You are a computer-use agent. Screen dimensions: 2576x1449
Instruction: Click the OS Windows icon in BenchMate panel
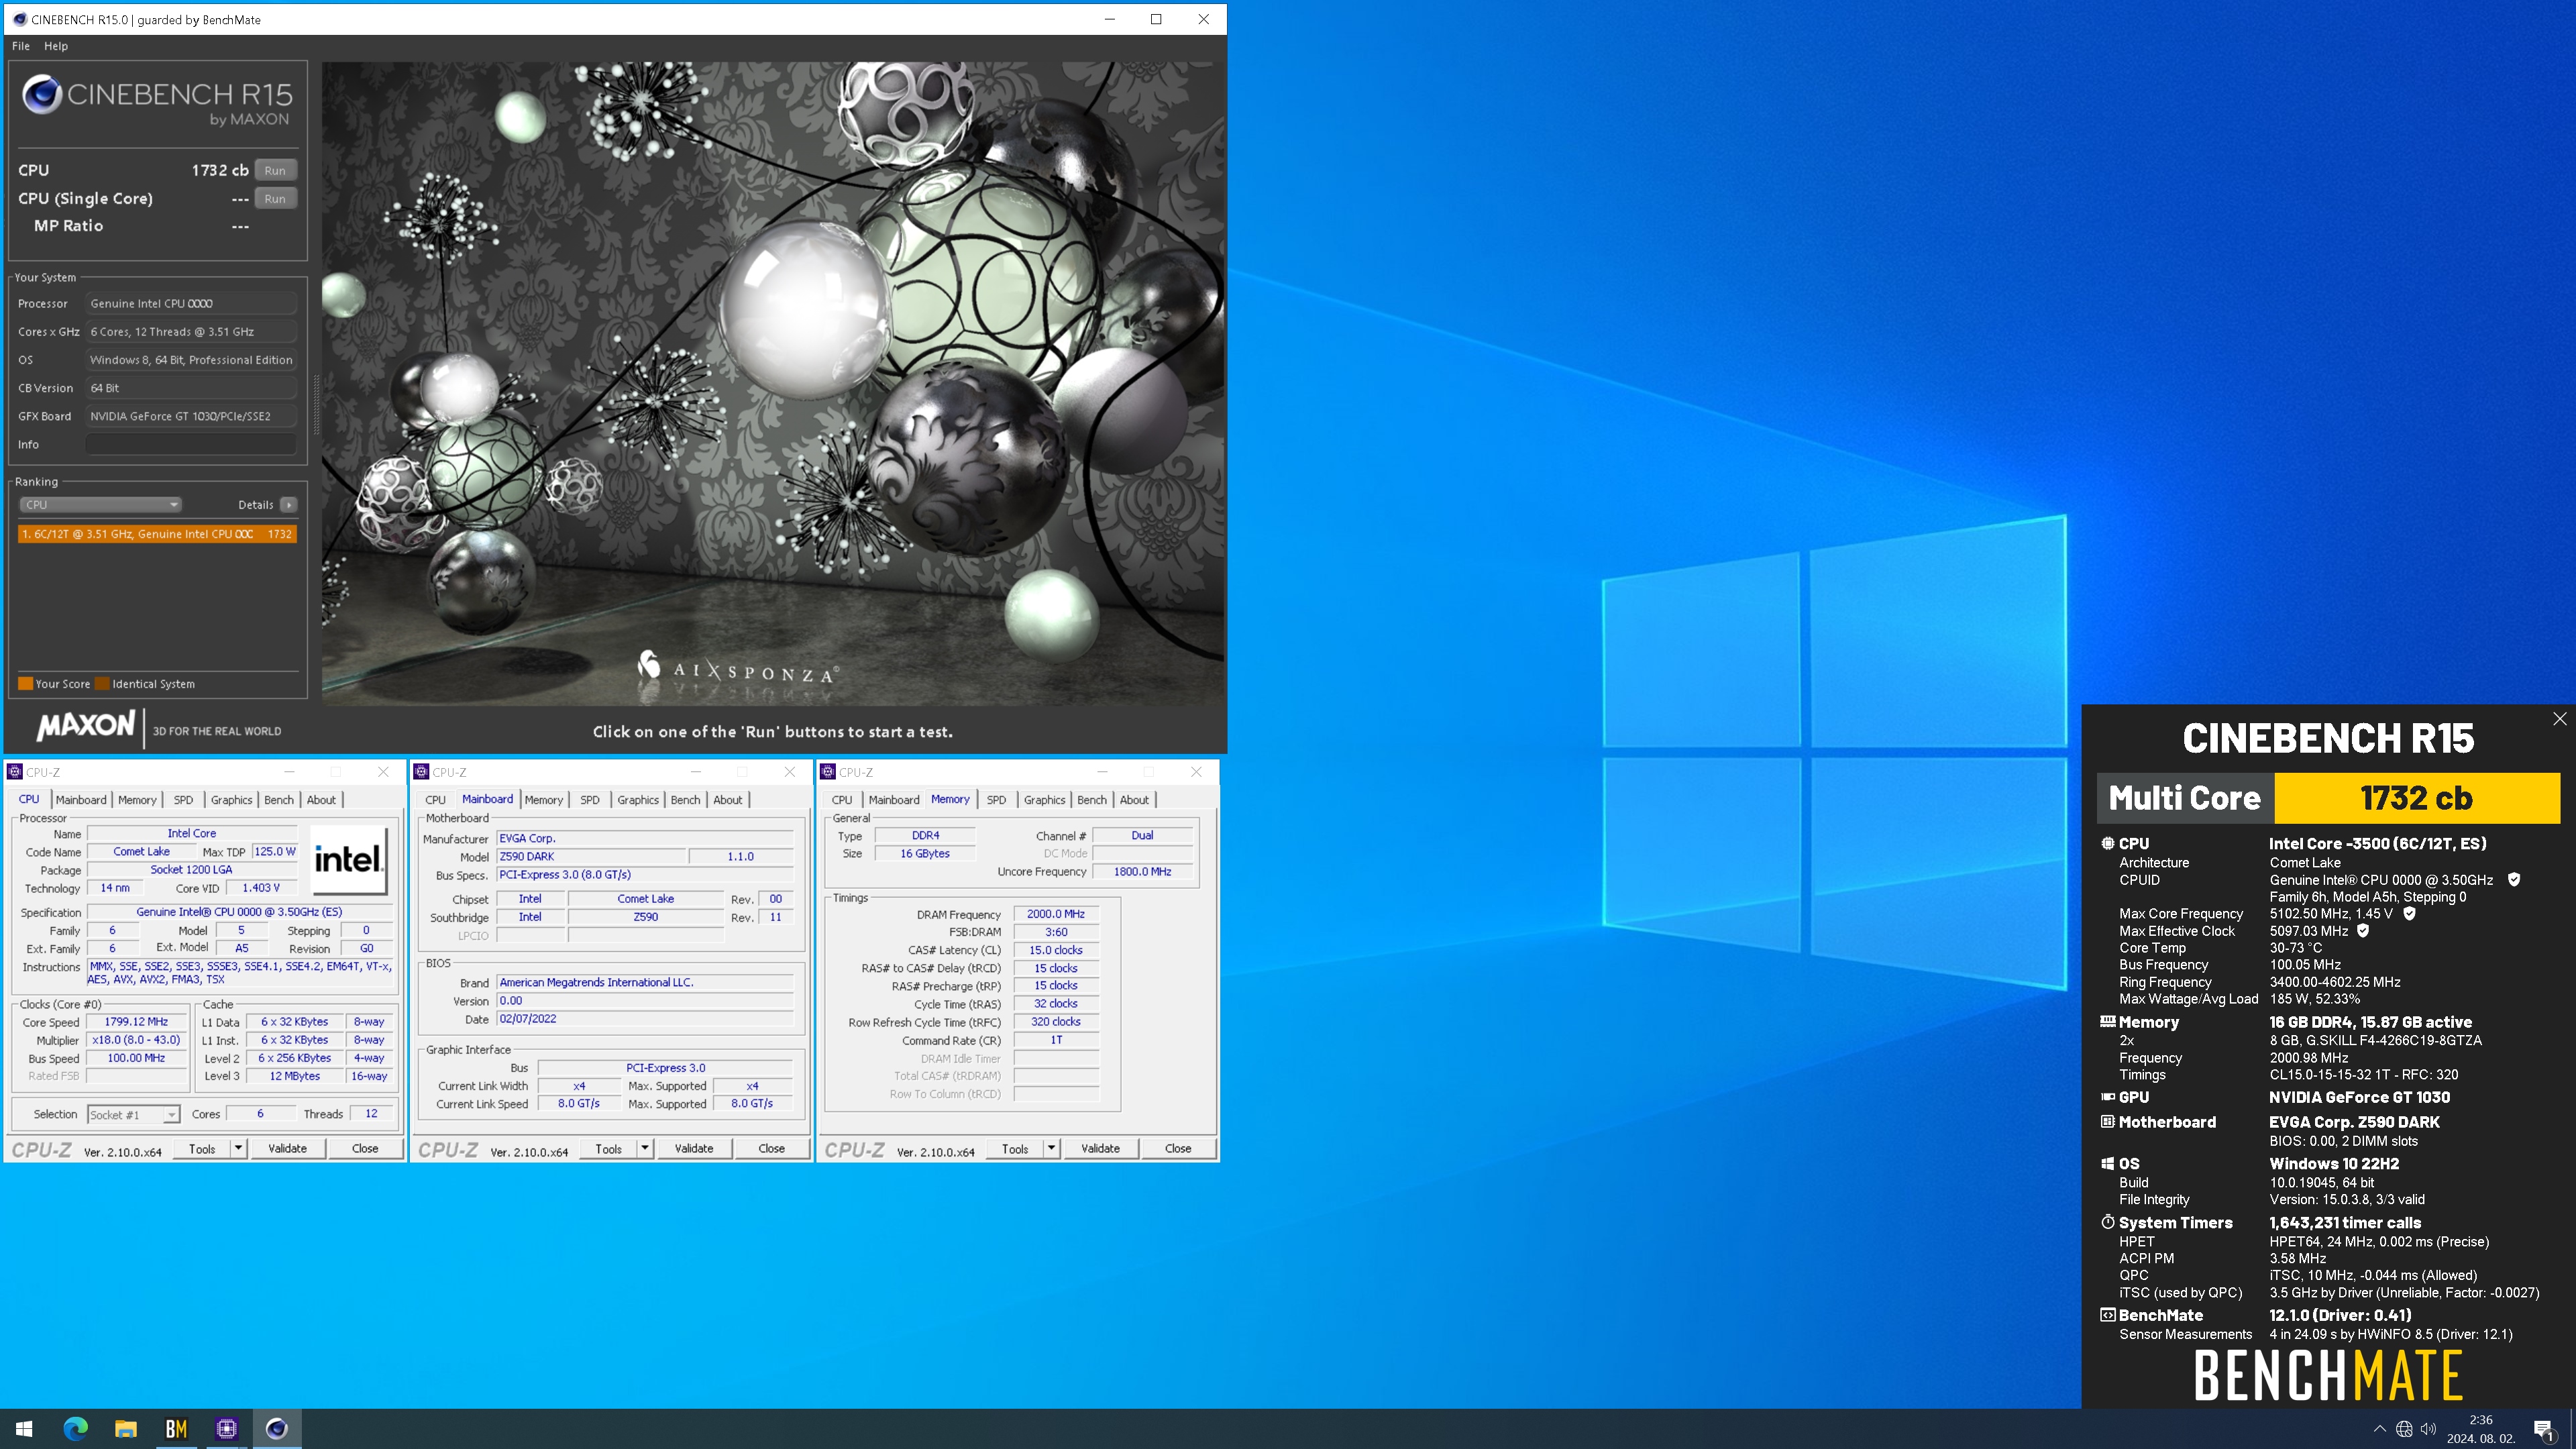coord(2107,1163)
